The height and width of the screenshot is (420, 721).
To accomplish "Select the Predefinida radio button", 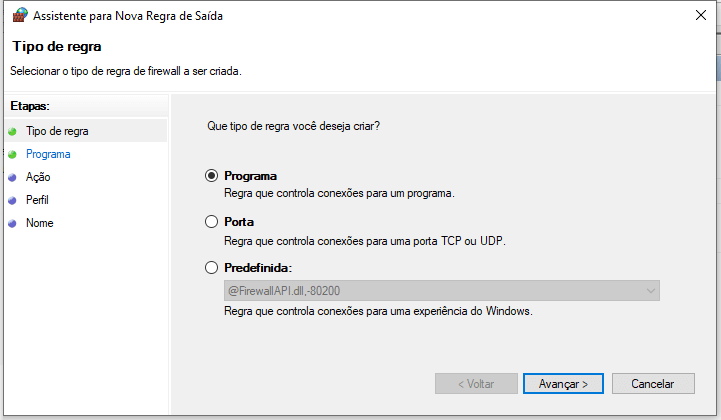I will pos(212,268).
